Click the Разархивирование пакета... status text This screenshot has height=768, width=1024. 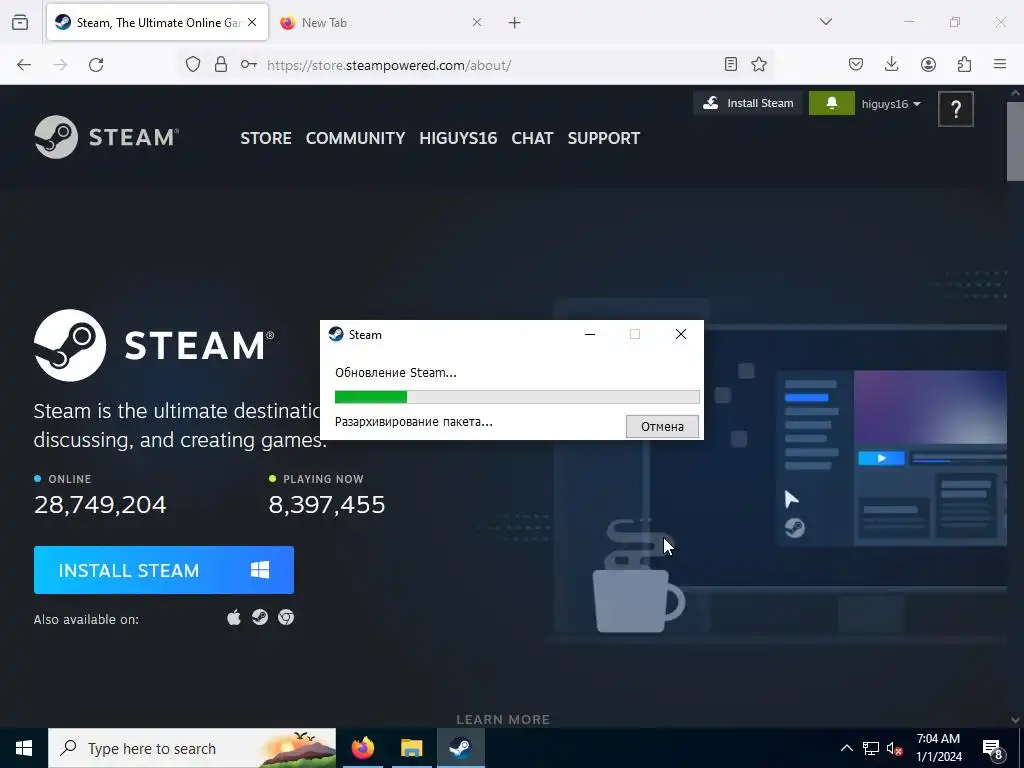tap(413, 422)
